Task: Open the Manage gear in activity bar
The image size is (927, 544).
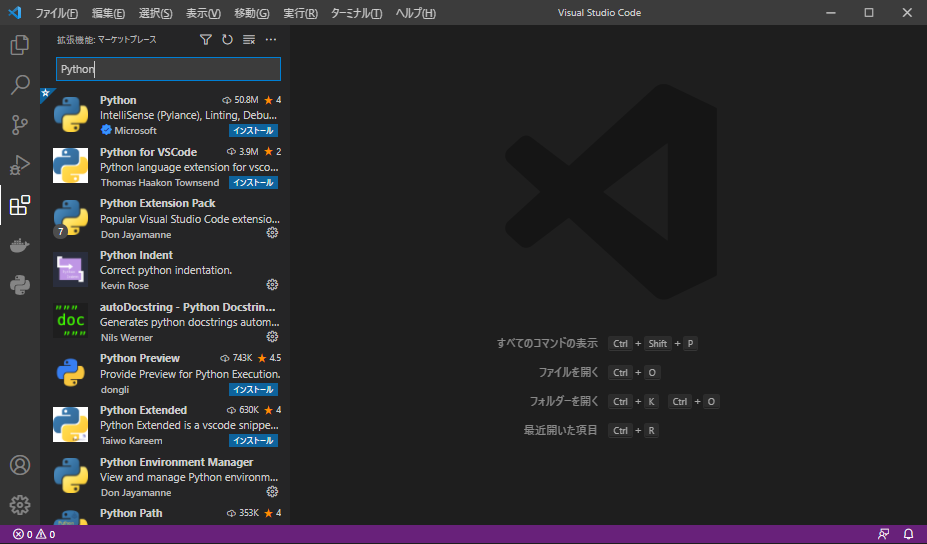Action: point(20,505)
